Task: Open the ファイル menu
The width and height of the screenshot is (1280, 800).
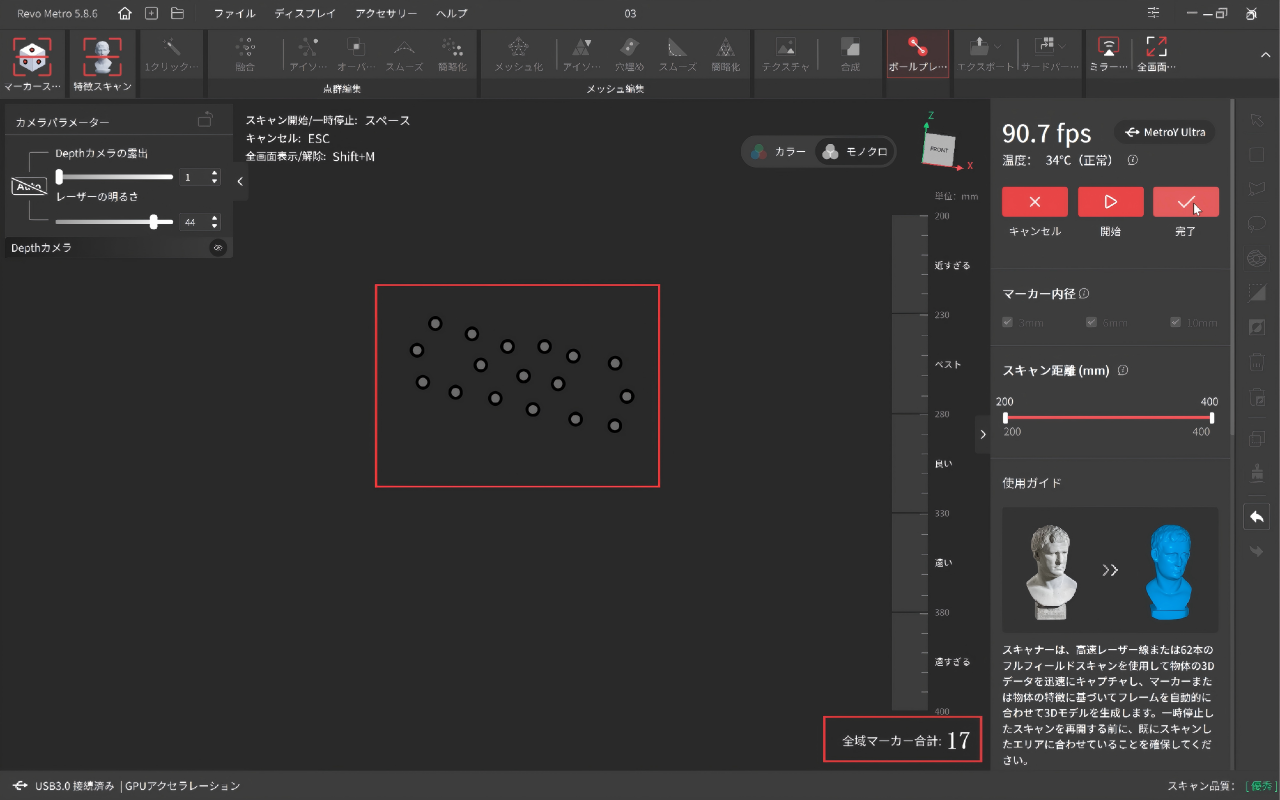Action: point(234,14)
